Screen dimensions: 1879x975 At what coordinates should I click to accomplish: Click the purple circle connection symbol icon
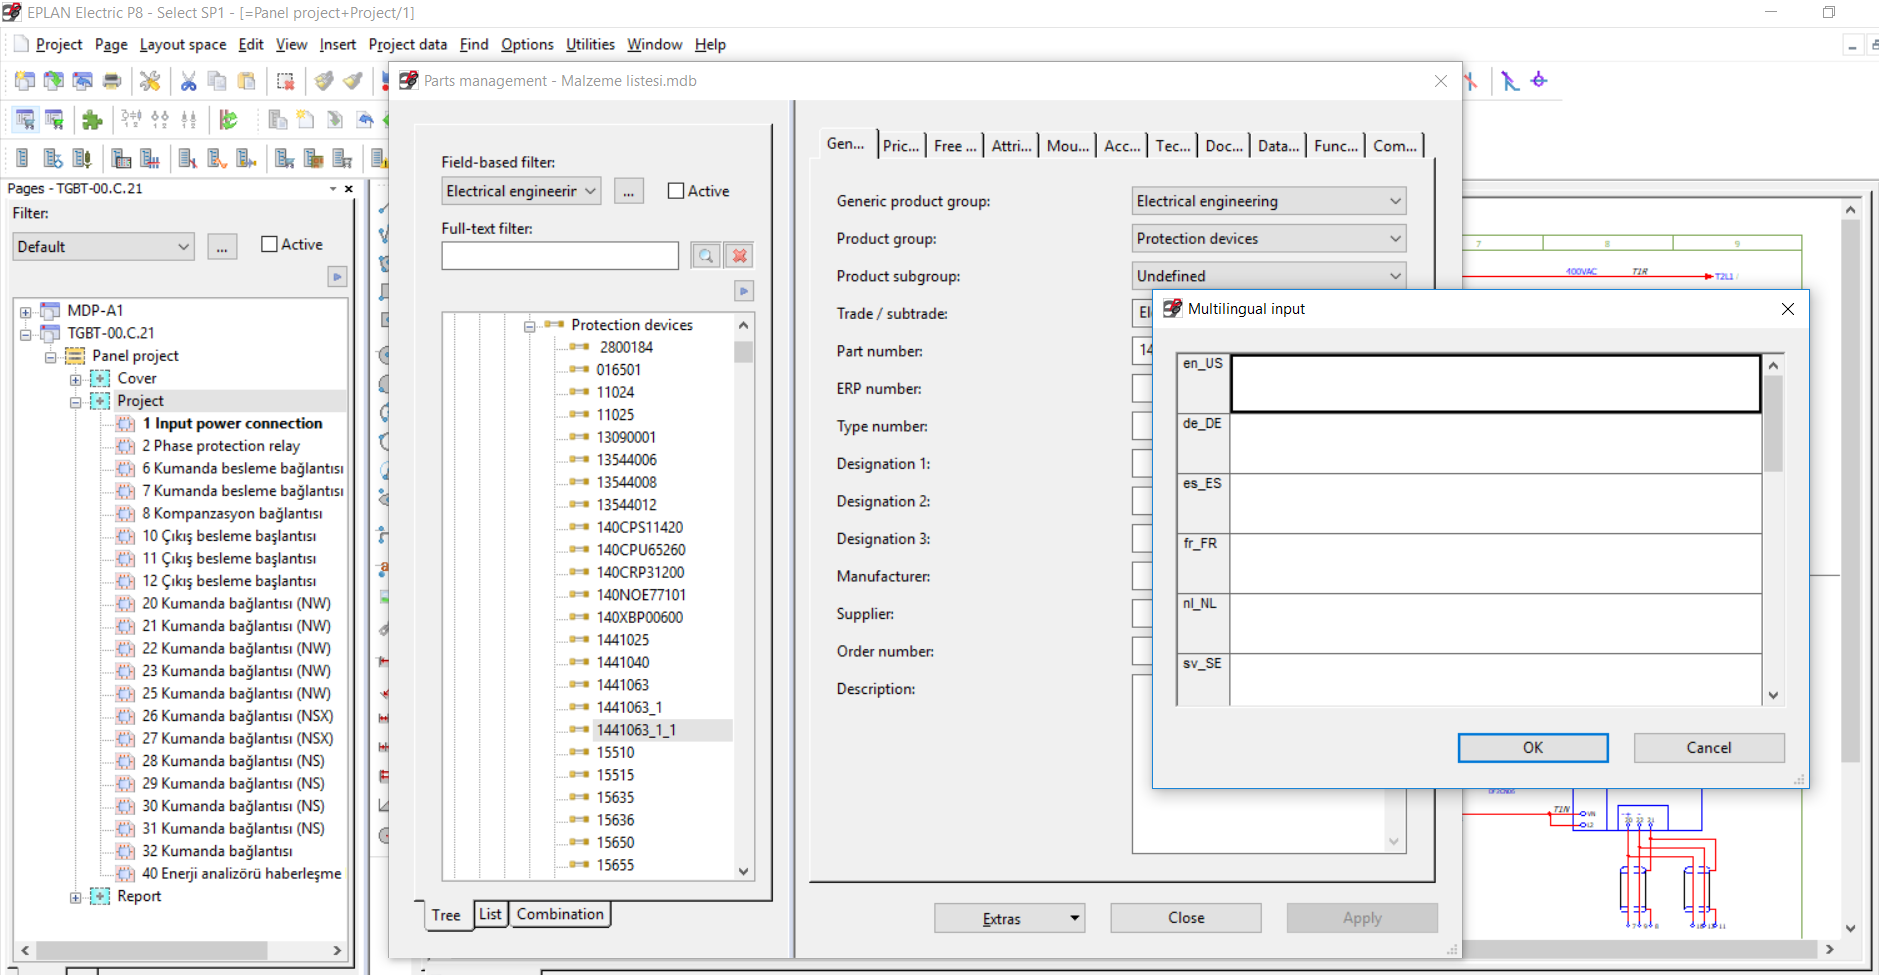click(x=1539, y=80)
